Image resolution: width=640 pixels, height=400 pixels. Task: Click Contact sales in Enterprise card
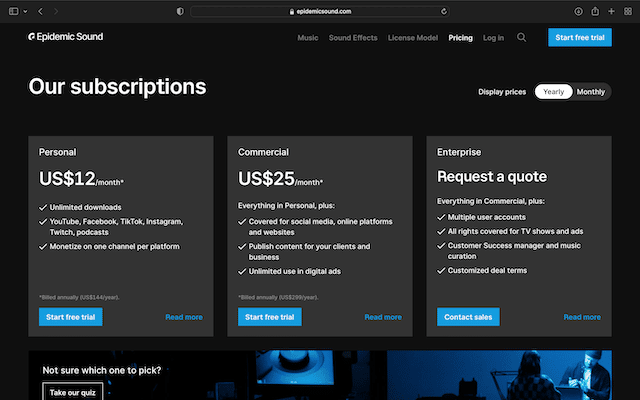468,317
